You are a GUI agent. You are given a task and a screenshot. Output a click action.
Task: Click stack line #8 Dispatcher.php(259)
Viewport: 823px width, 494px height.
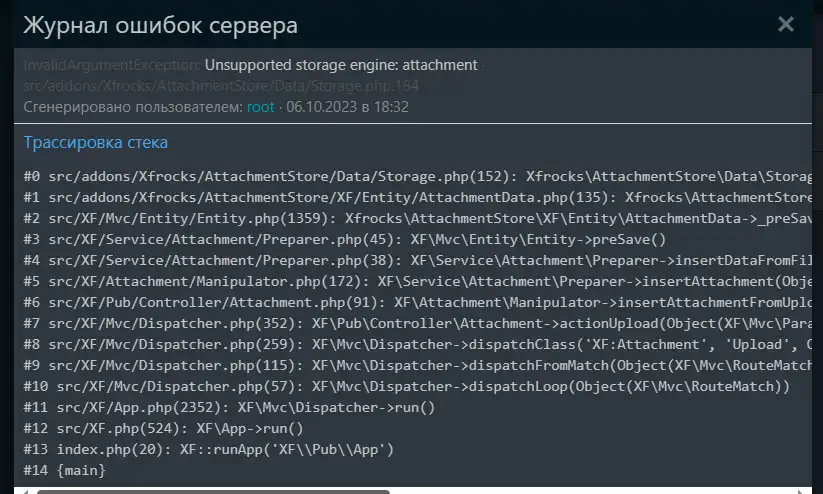click(417, 344)
